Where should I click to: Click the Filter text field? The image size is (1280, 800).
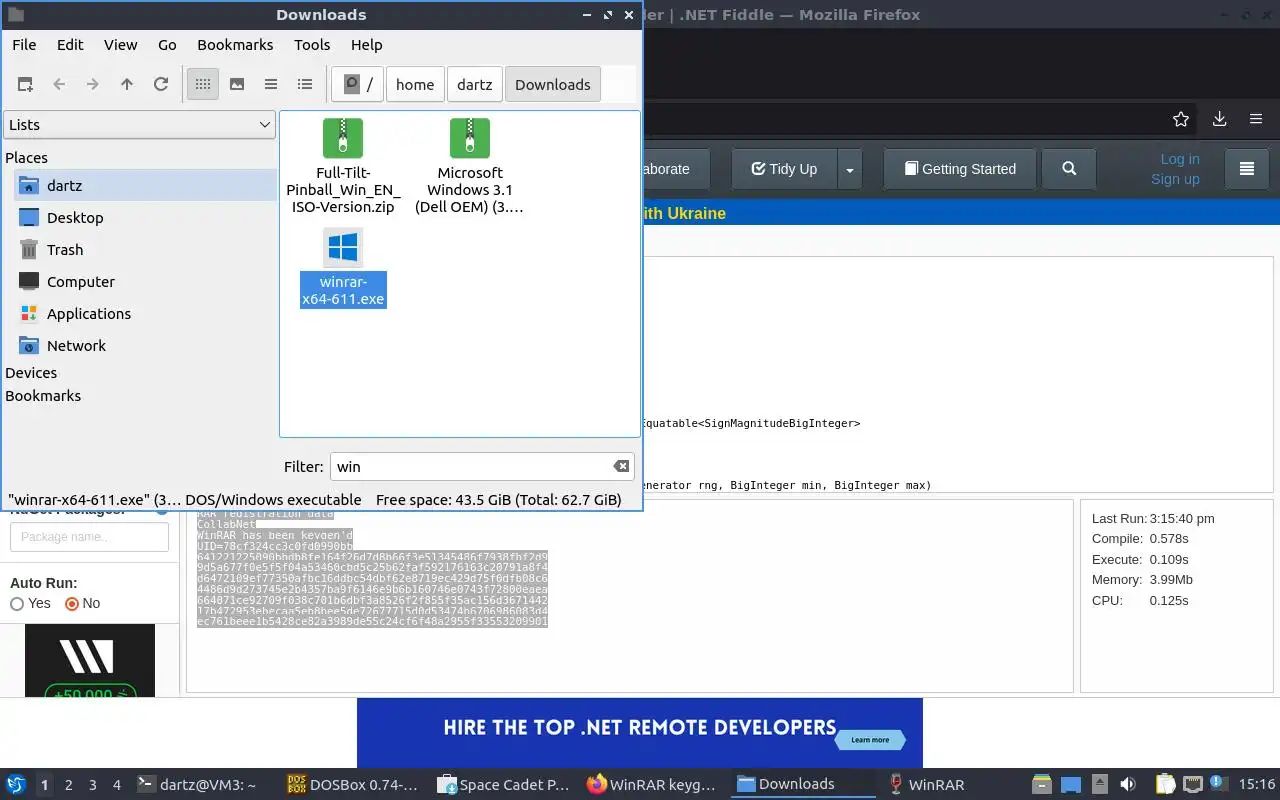coord(472,467)
